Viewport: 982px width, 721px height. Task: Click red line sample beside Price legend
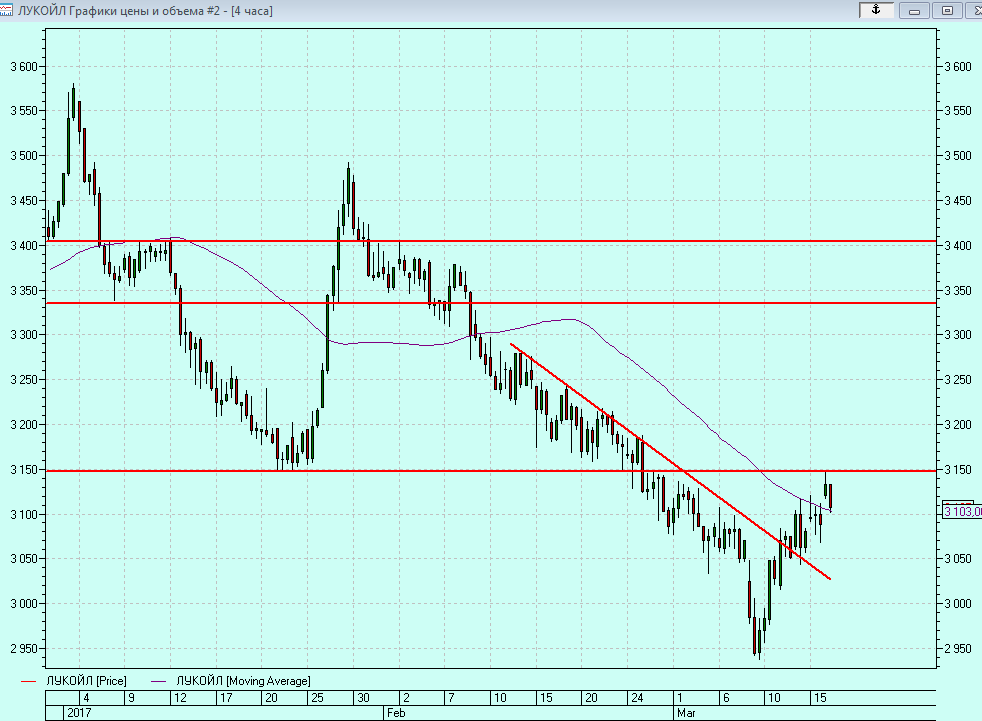tap(29, 681)
